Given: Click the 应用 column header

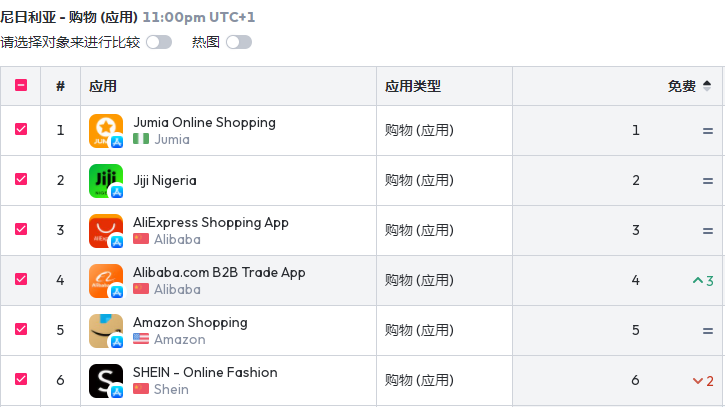Looking at the screenshot, I should (x=103, y=86).
